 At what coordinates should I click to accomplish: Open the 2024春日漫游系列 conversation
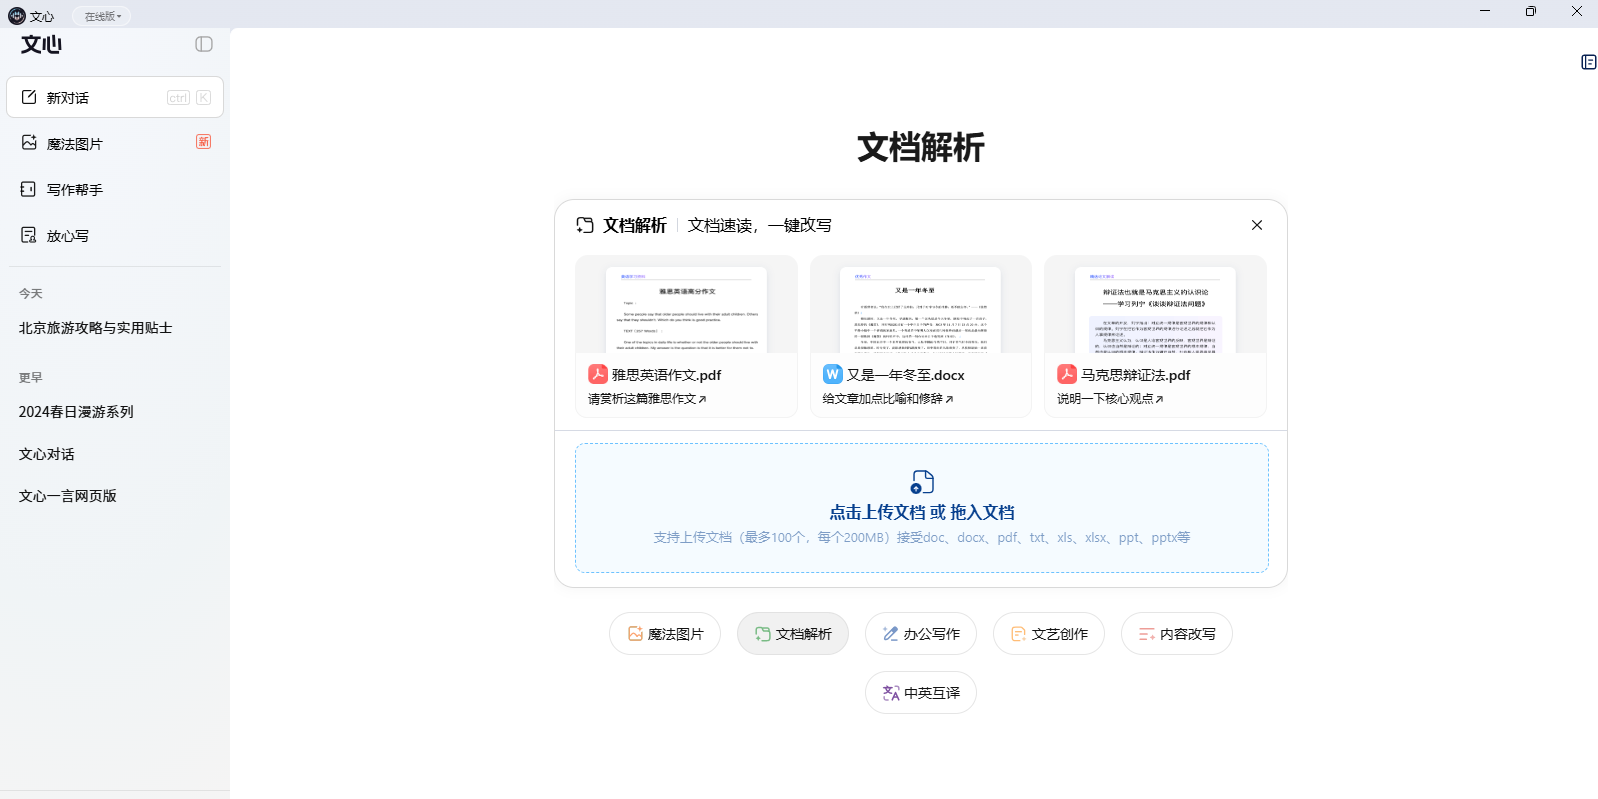(76, 412)
